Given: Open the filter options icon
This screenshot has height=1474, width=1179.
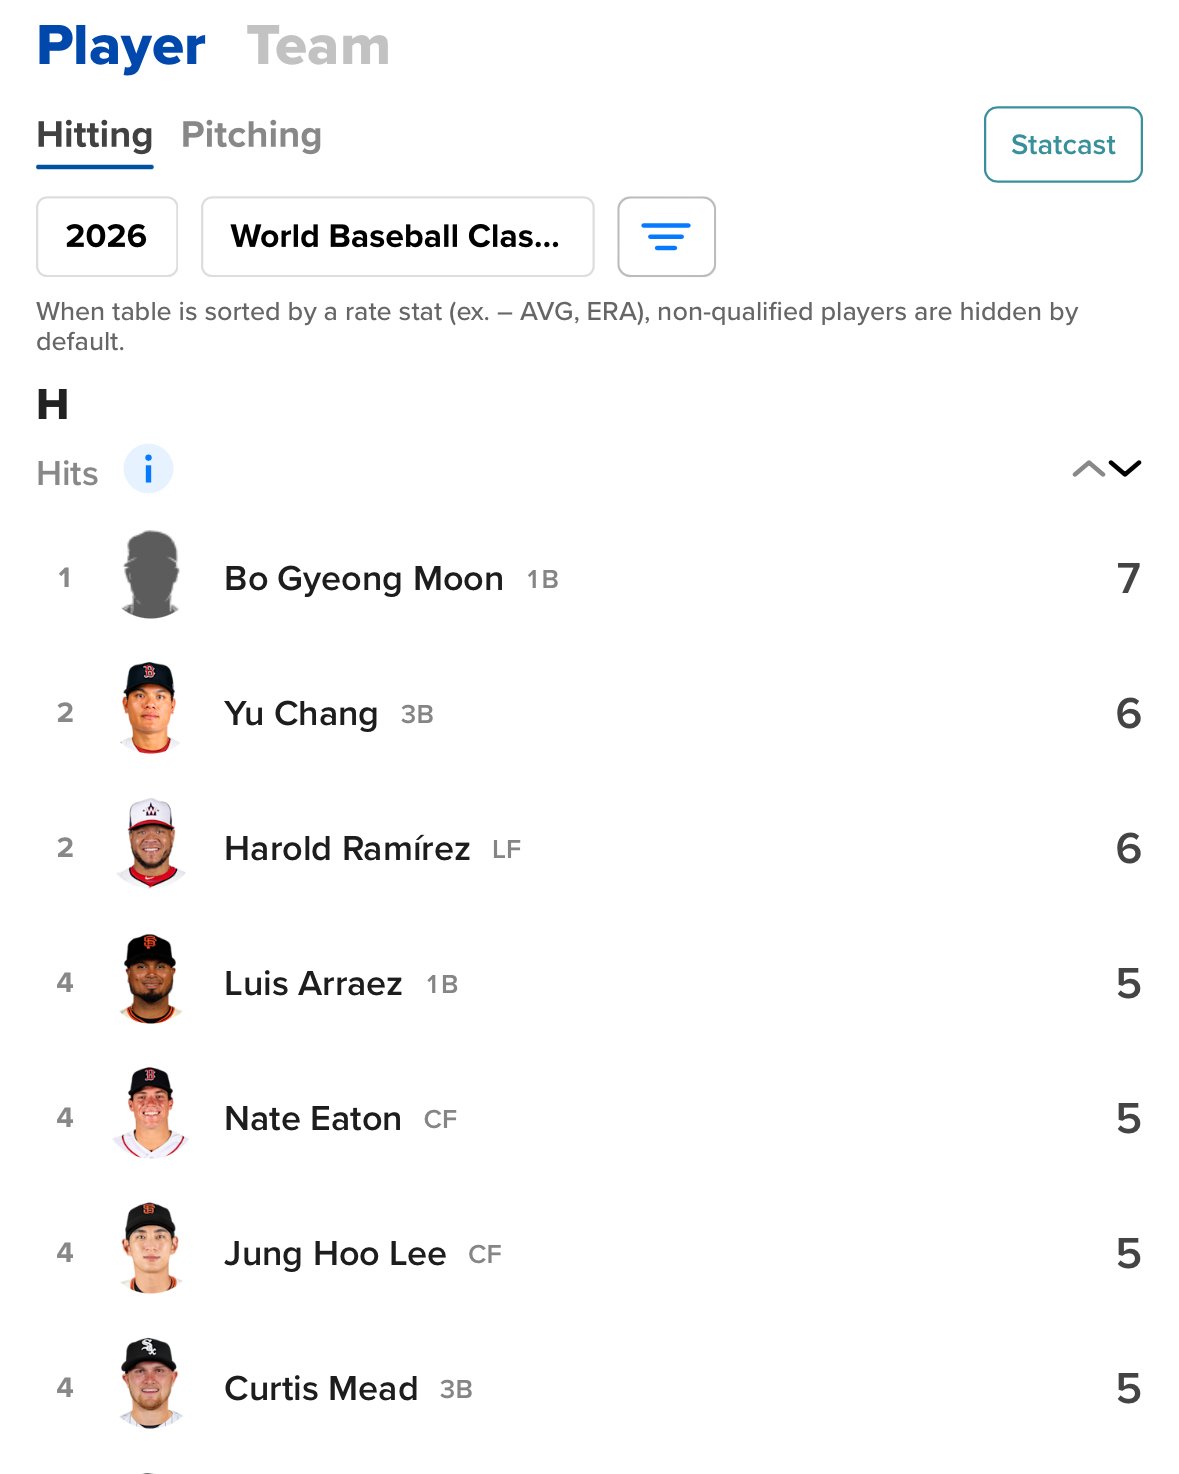Looking at the screenshot, I should (x=666, y=237).
